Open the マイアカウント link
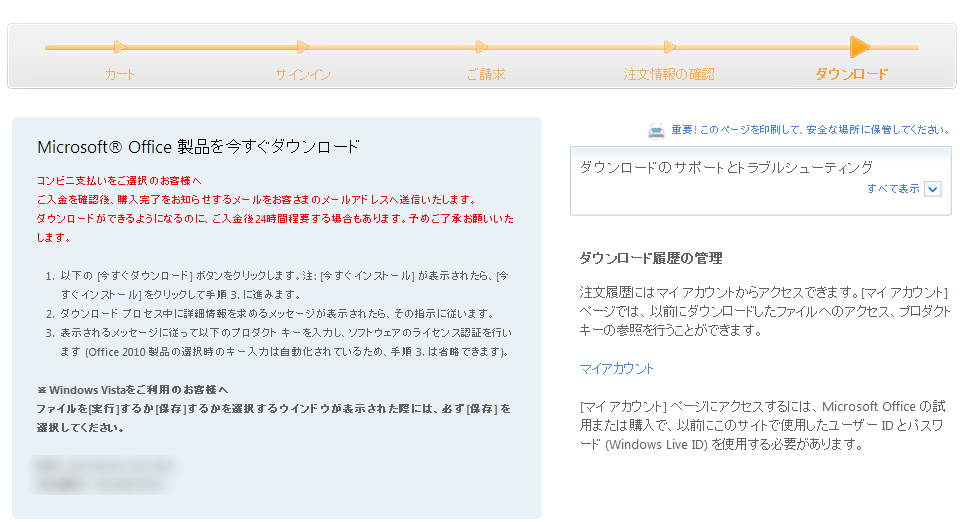Image resolution: width=960 pixels, height=522 pixels. 617,369
